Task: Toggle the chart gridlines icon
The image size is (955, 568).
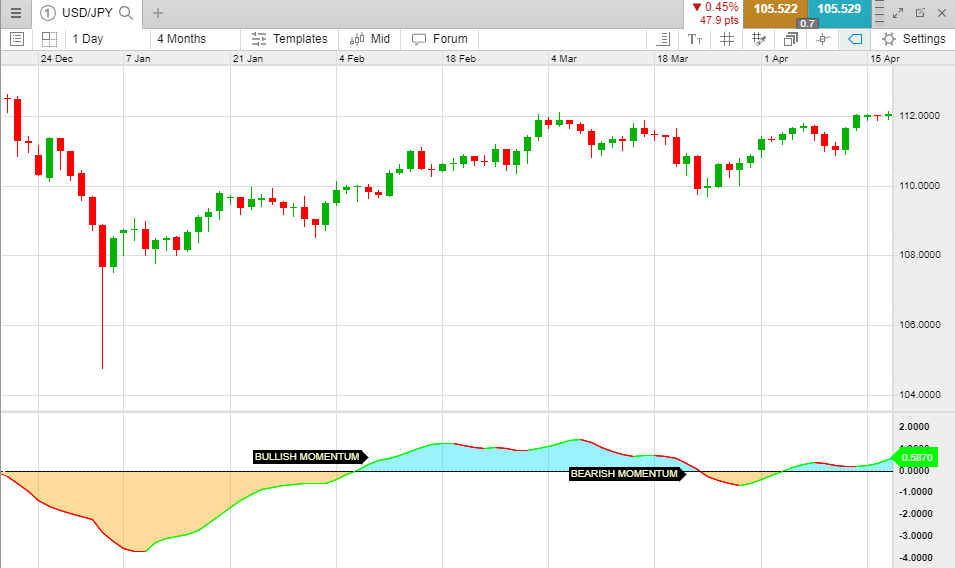Action: (x=727, y=40)
